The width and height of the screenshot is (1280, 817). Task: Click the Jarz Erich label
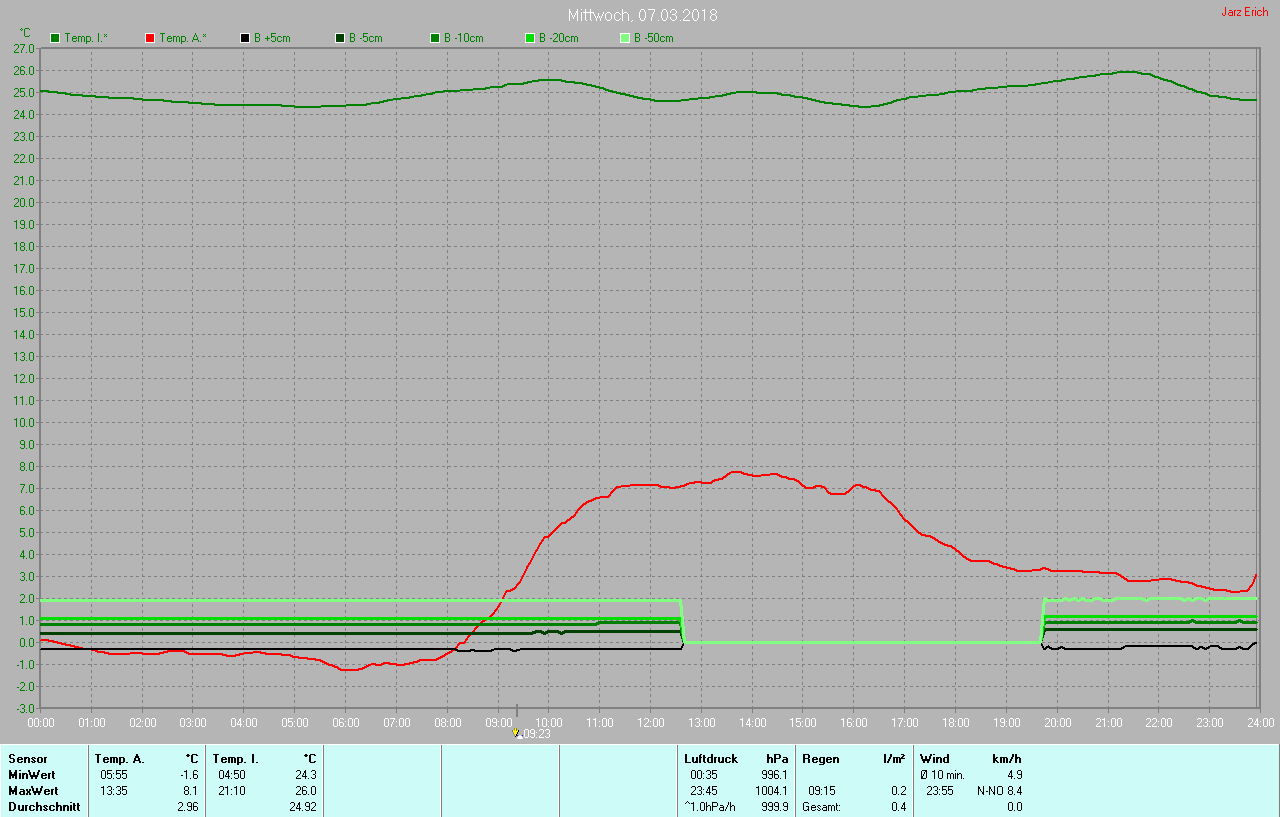click(1244, 12)
